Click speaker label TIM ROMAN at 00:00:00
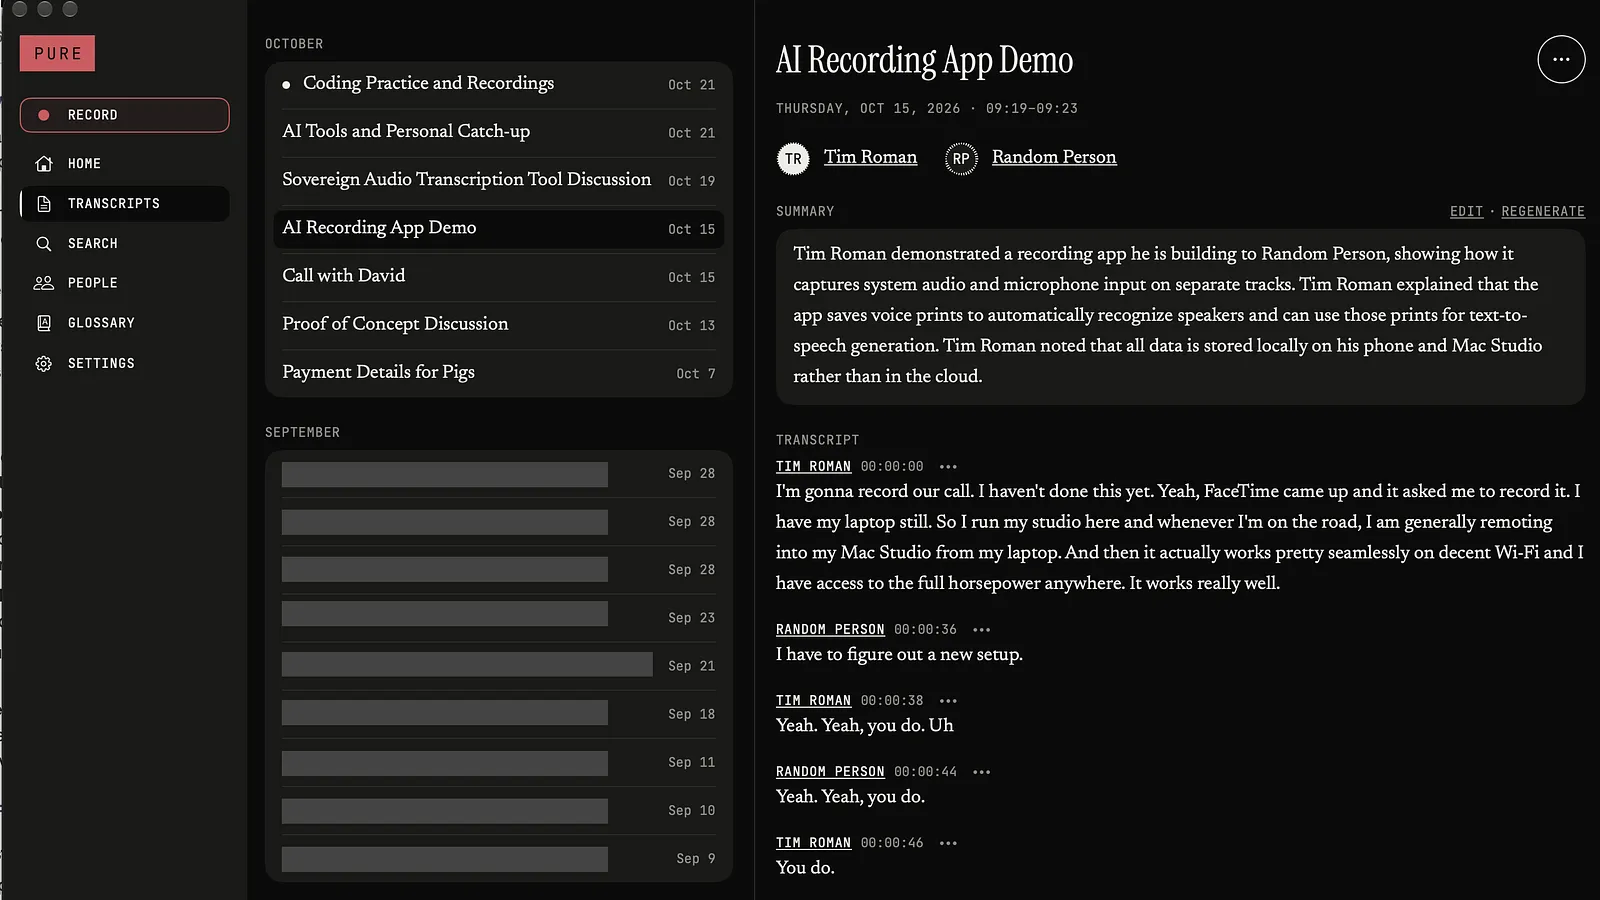1600x900 pixels. tap(813, 467)
